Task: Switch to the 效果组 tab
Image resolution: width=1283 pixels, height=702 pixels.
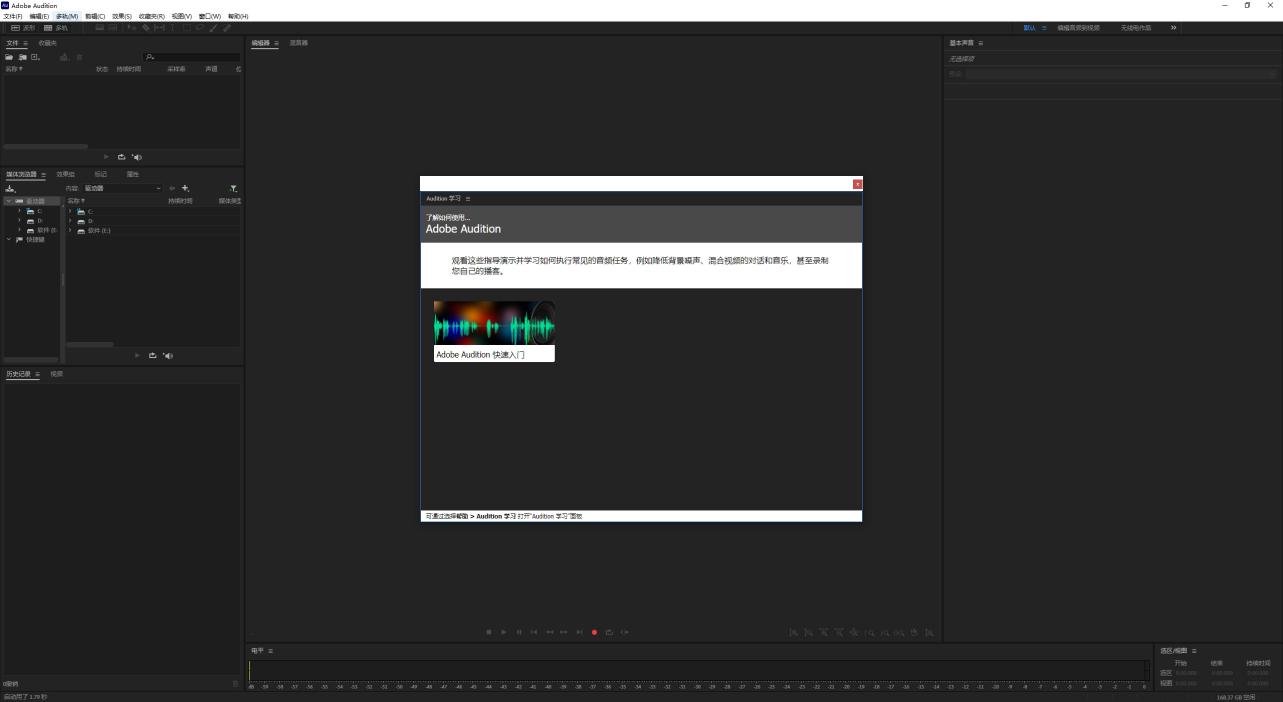Action: coord(65,174)
